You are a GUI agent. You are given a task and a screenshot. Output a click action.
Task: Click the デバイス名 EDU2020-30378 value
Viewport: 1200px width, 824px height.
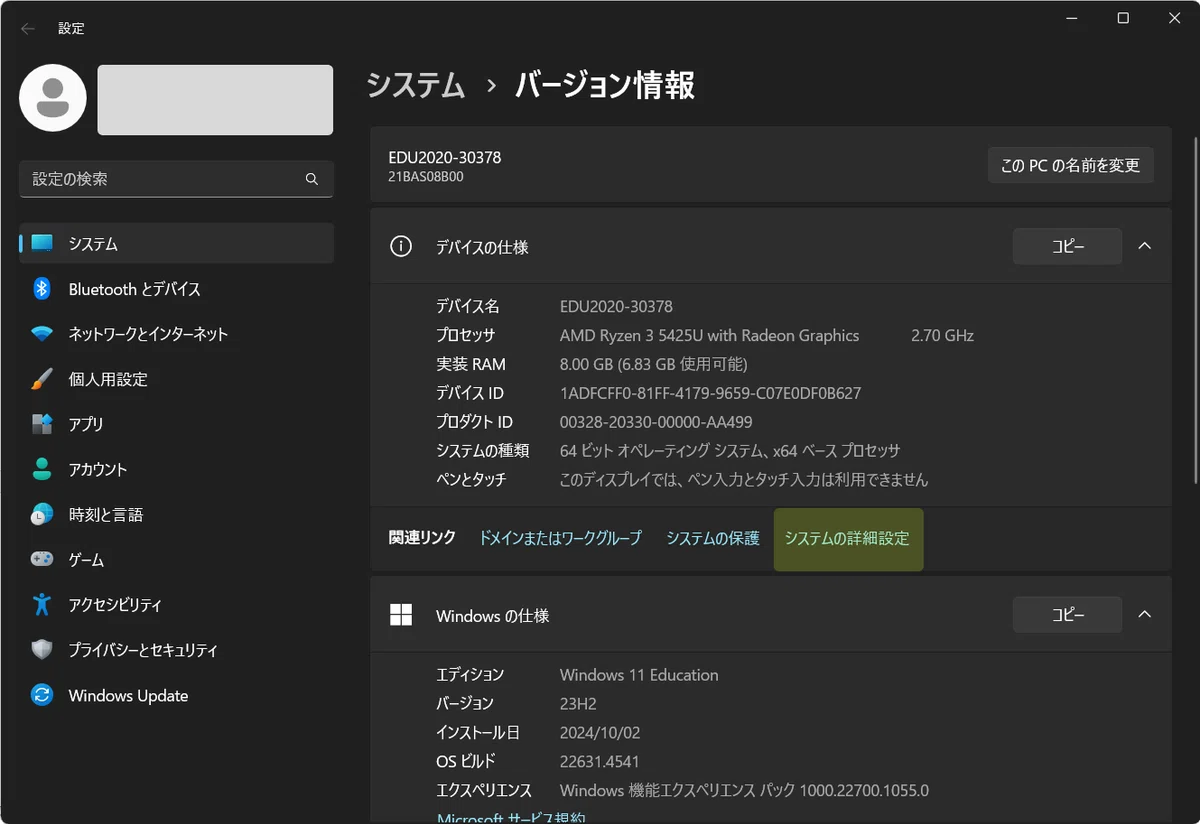(x=616, y=306)
